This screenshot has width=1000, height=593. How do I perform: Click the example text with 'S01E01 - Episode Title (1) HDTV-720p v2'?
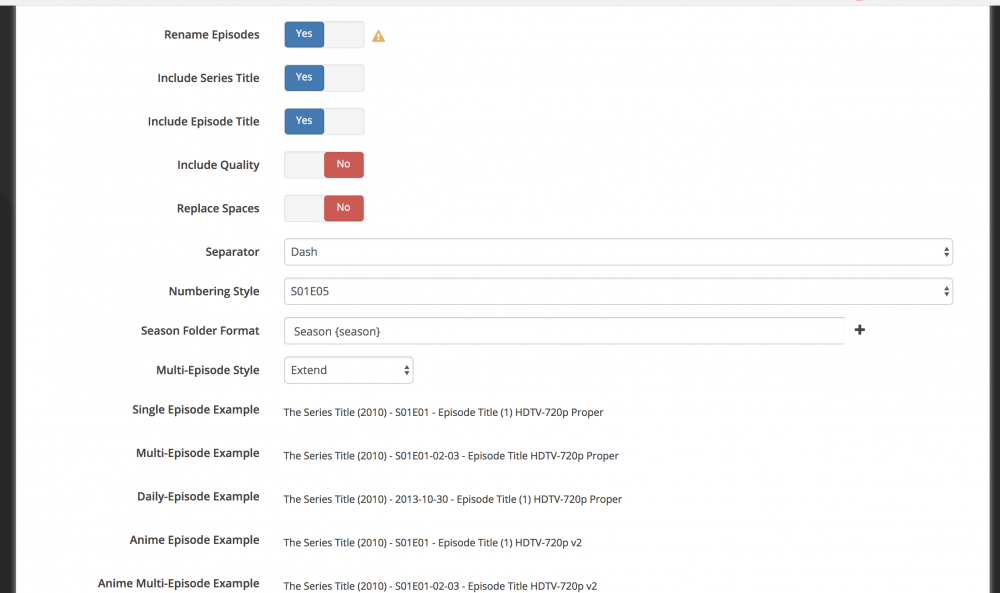coord(432,543)
